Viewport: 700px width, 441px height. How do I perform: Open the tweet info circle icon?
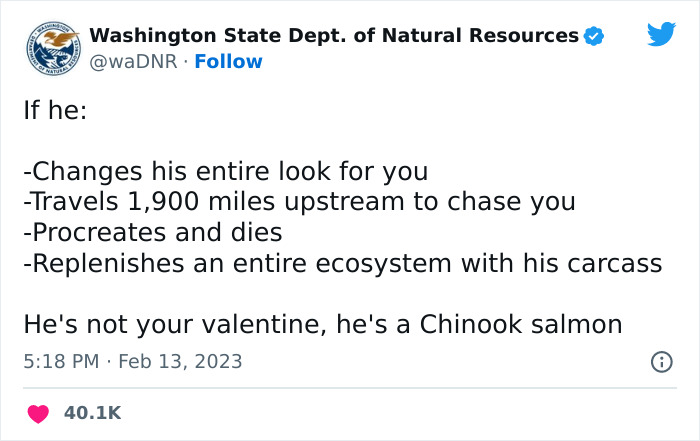click(661, 362)
